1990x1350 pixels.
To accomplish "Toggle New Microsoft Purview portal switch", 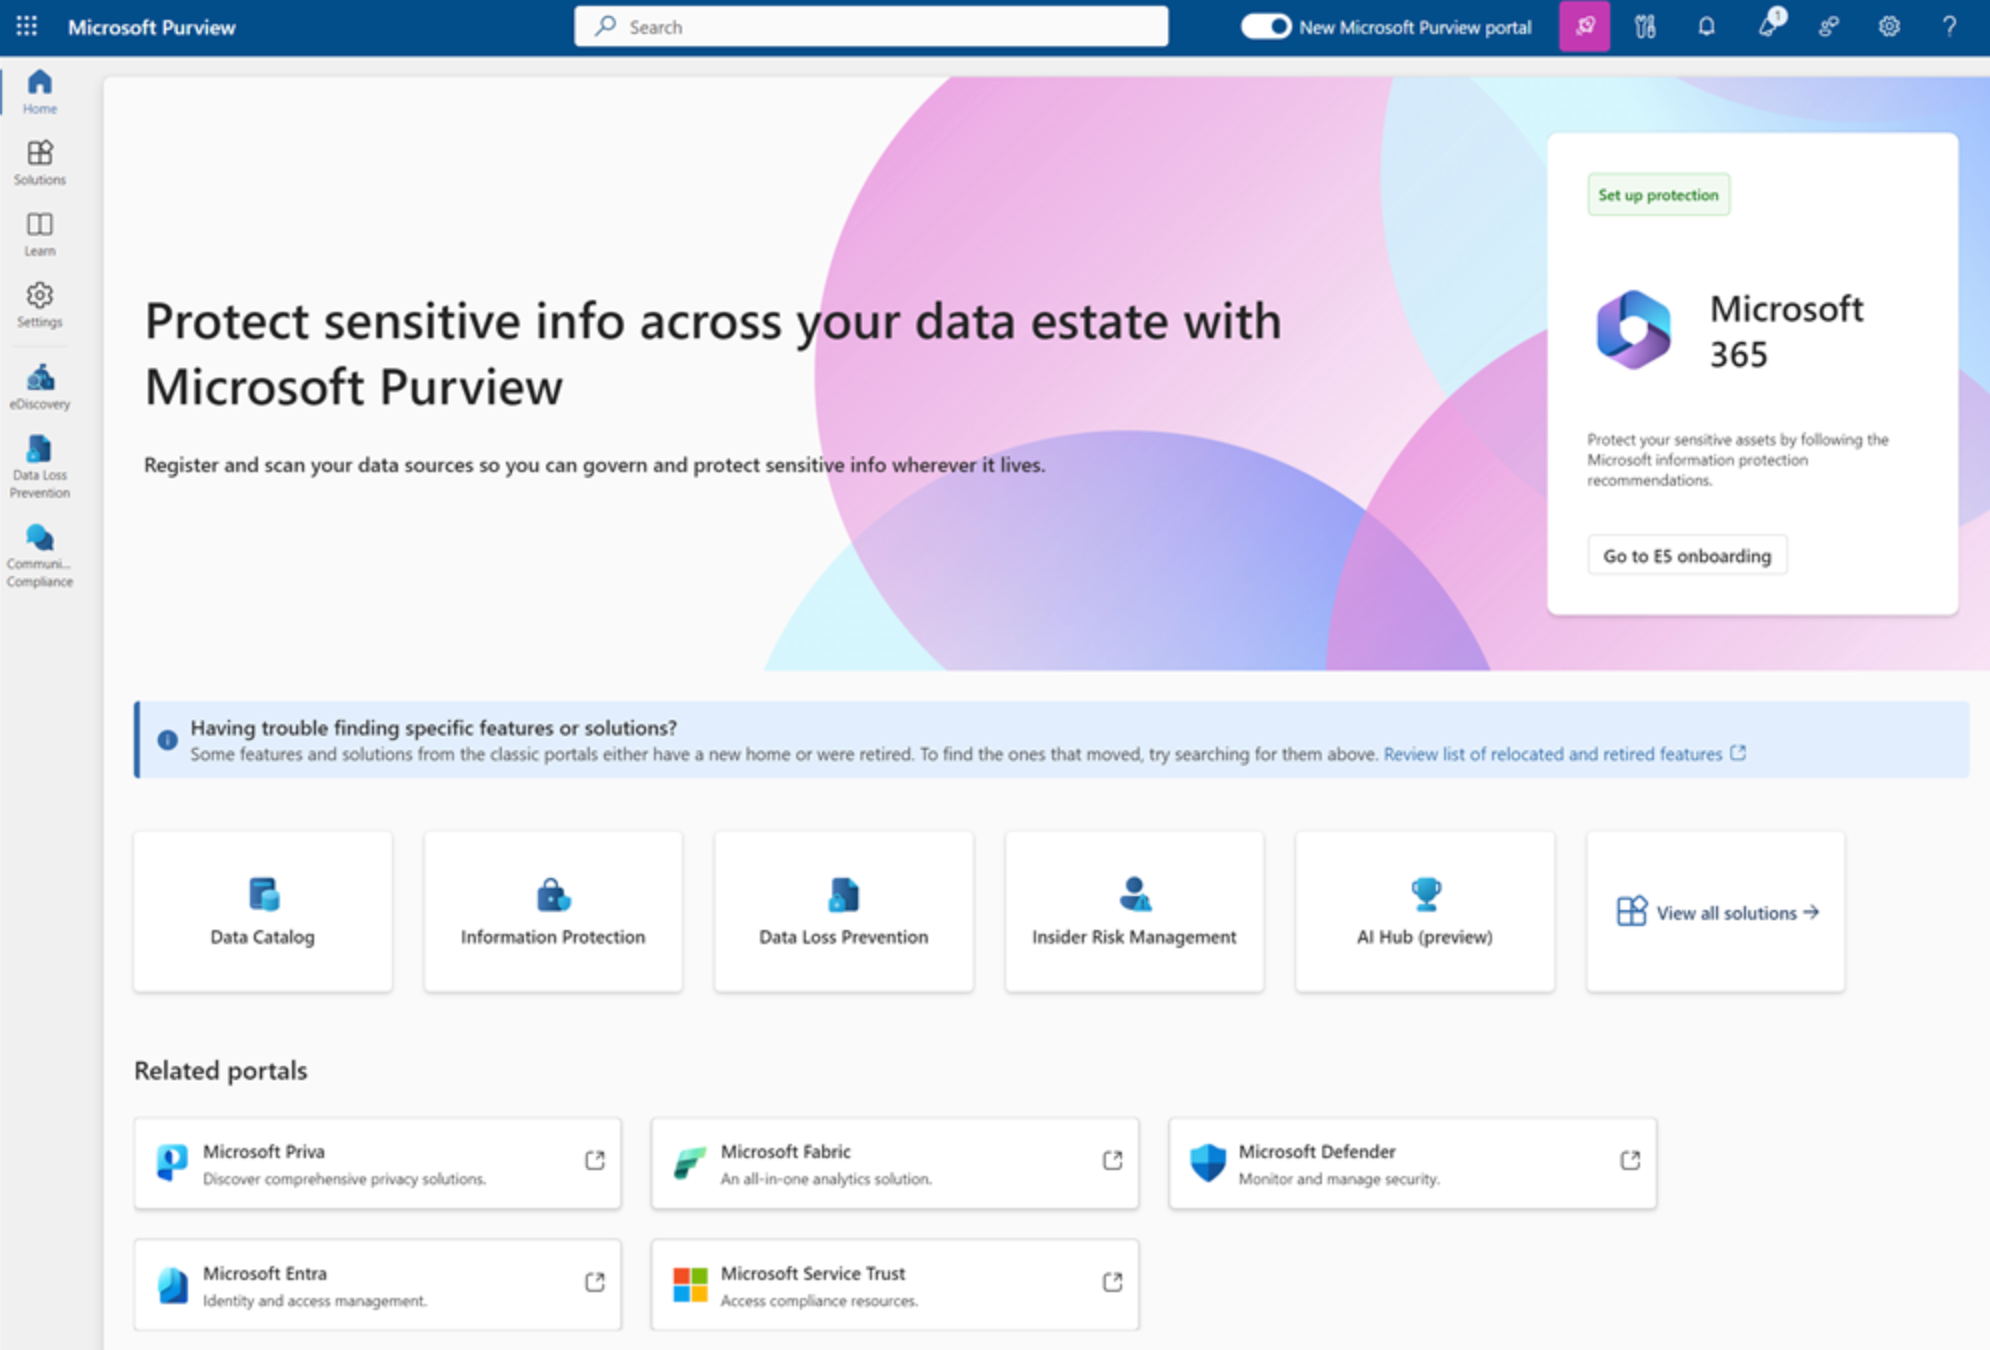I will point(1265,27).
